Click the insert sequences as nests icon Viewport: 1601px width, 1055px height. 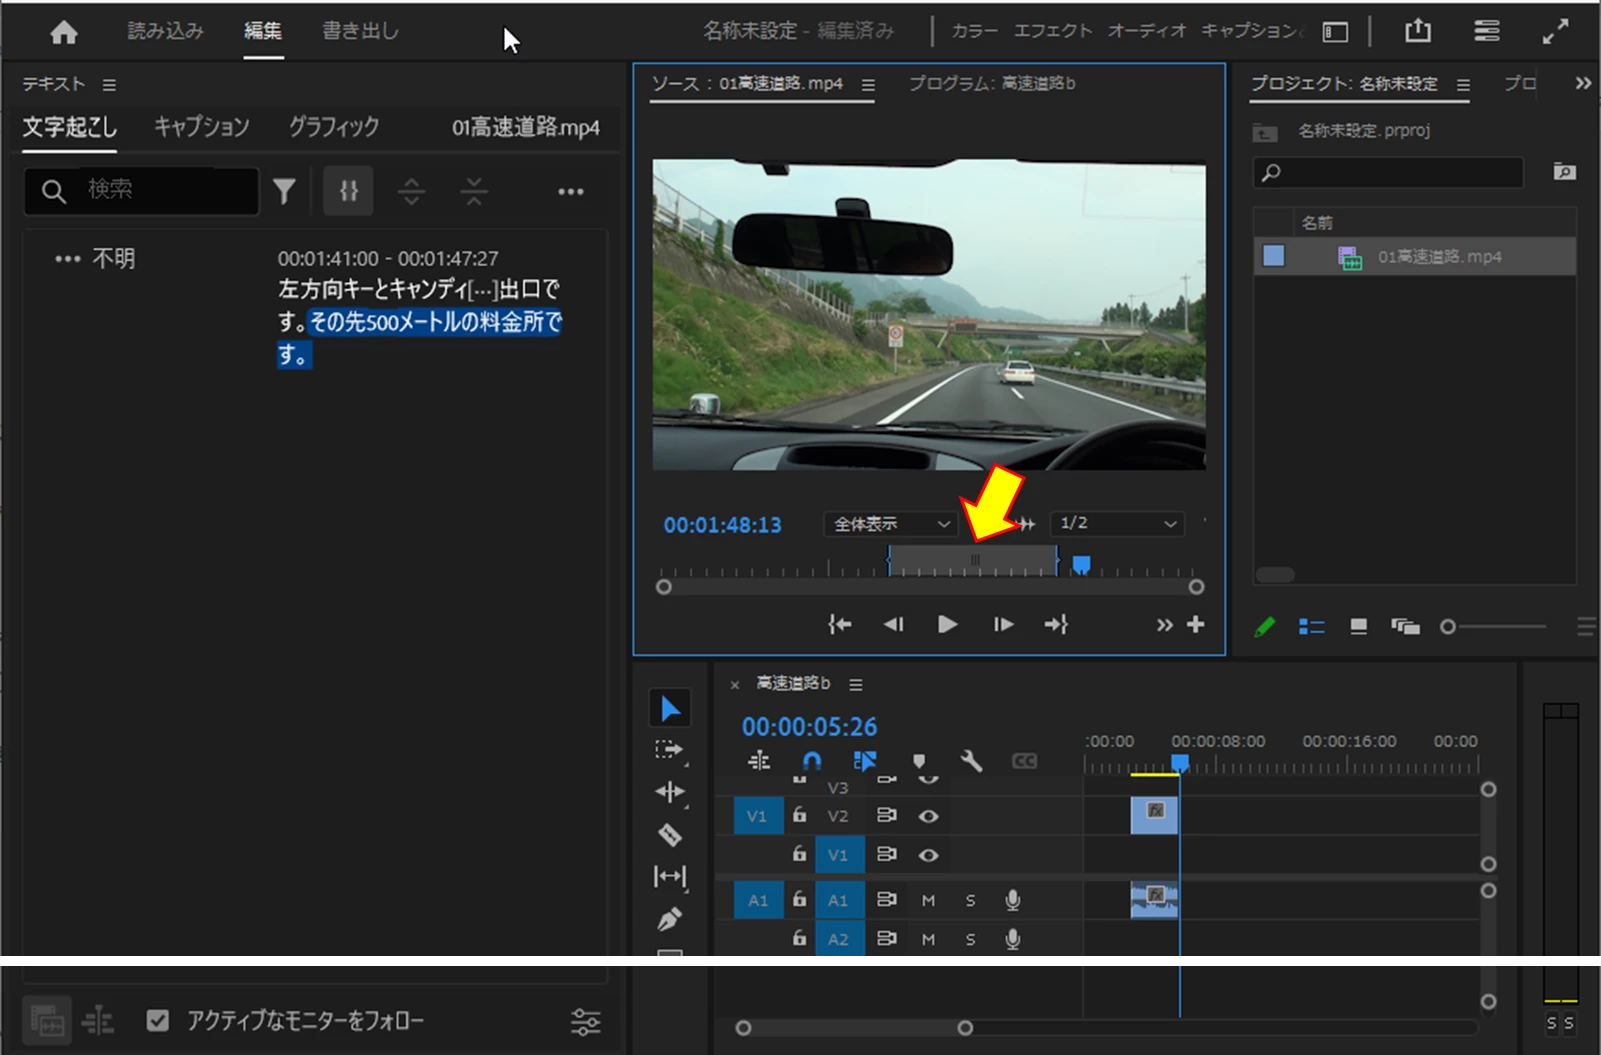759,761
